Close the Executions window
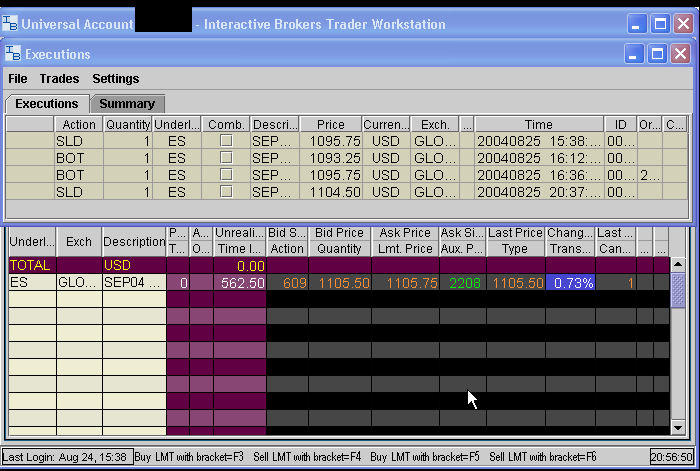The image size is (700, 471). (681, 54)
